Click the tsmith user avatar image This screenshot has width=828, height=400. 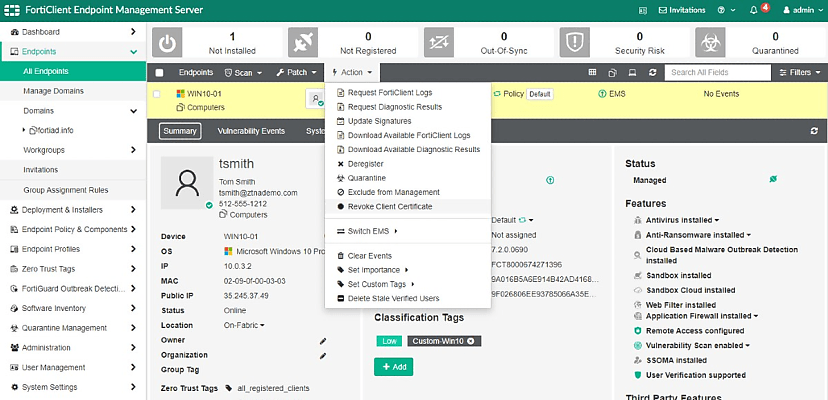187,183
